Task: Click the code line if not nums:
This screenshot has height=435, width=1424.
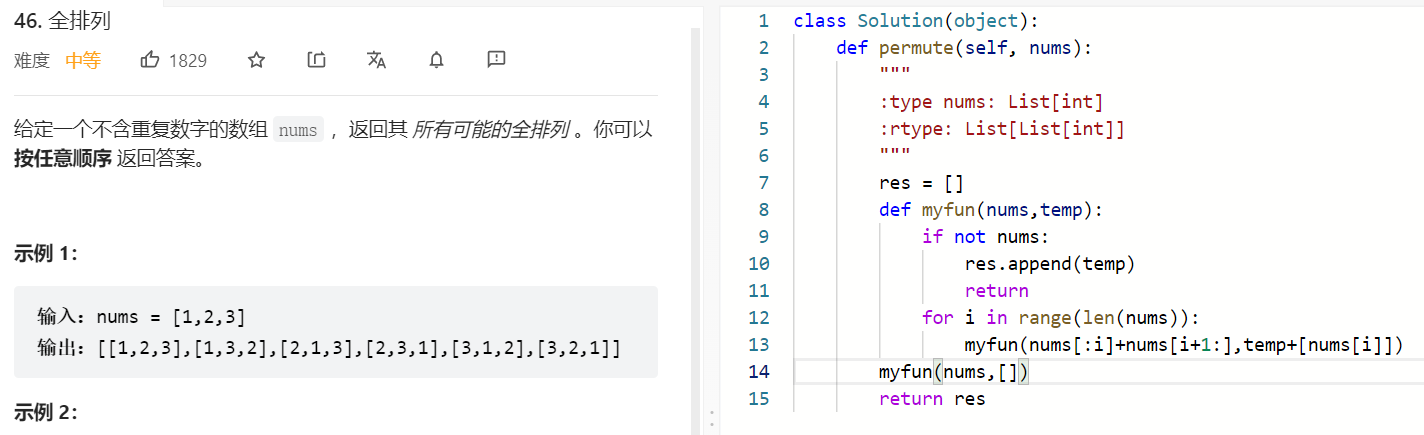Action: pyautogui.click(x=986, y=237)
